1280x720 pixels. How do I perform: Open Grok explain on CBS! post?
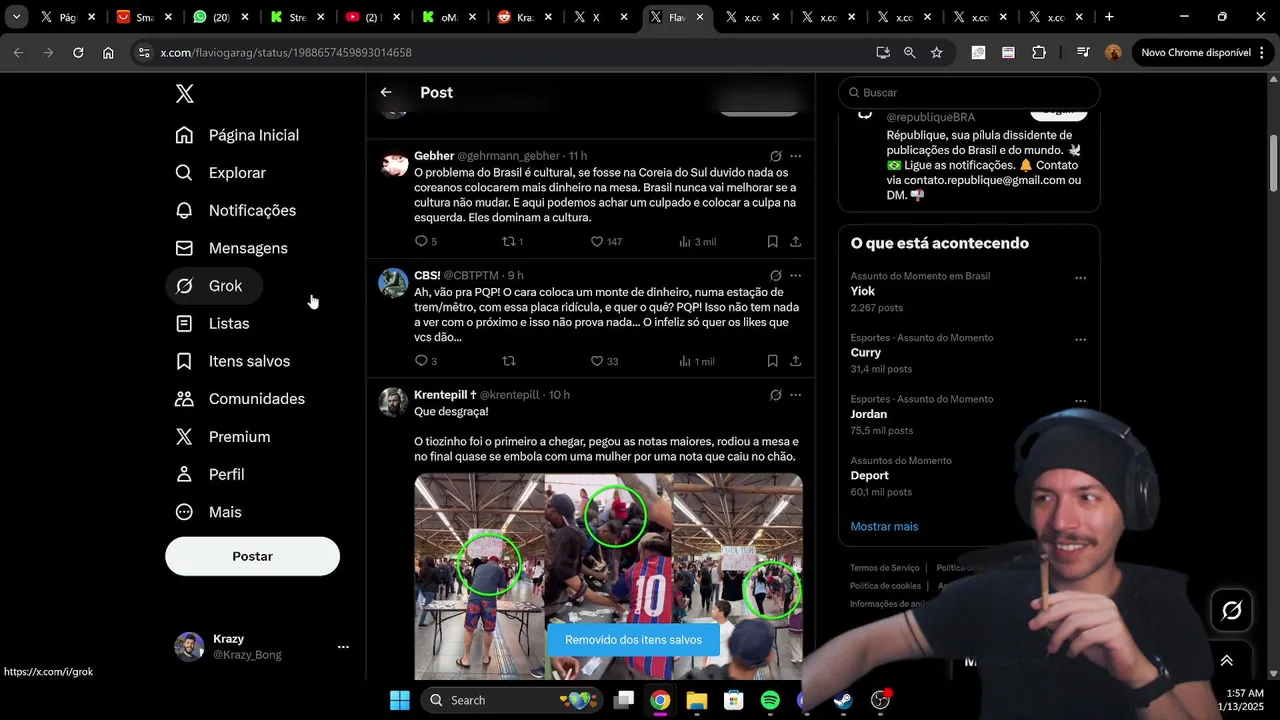click(775, 275)
